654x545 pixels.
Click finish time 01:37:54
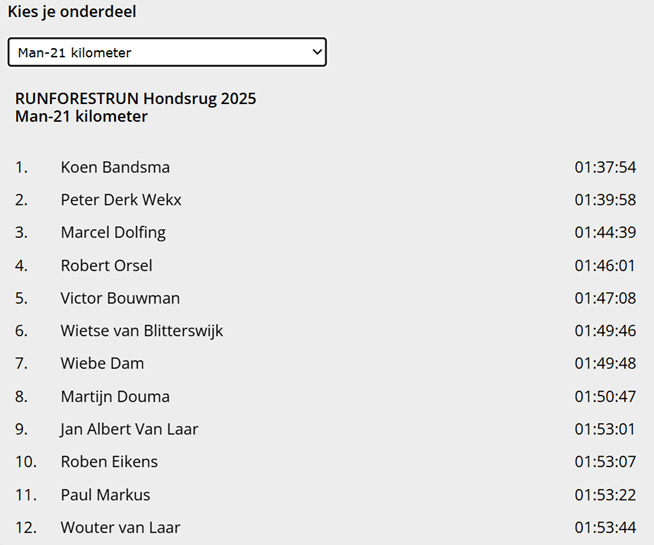tap(605, 167)
